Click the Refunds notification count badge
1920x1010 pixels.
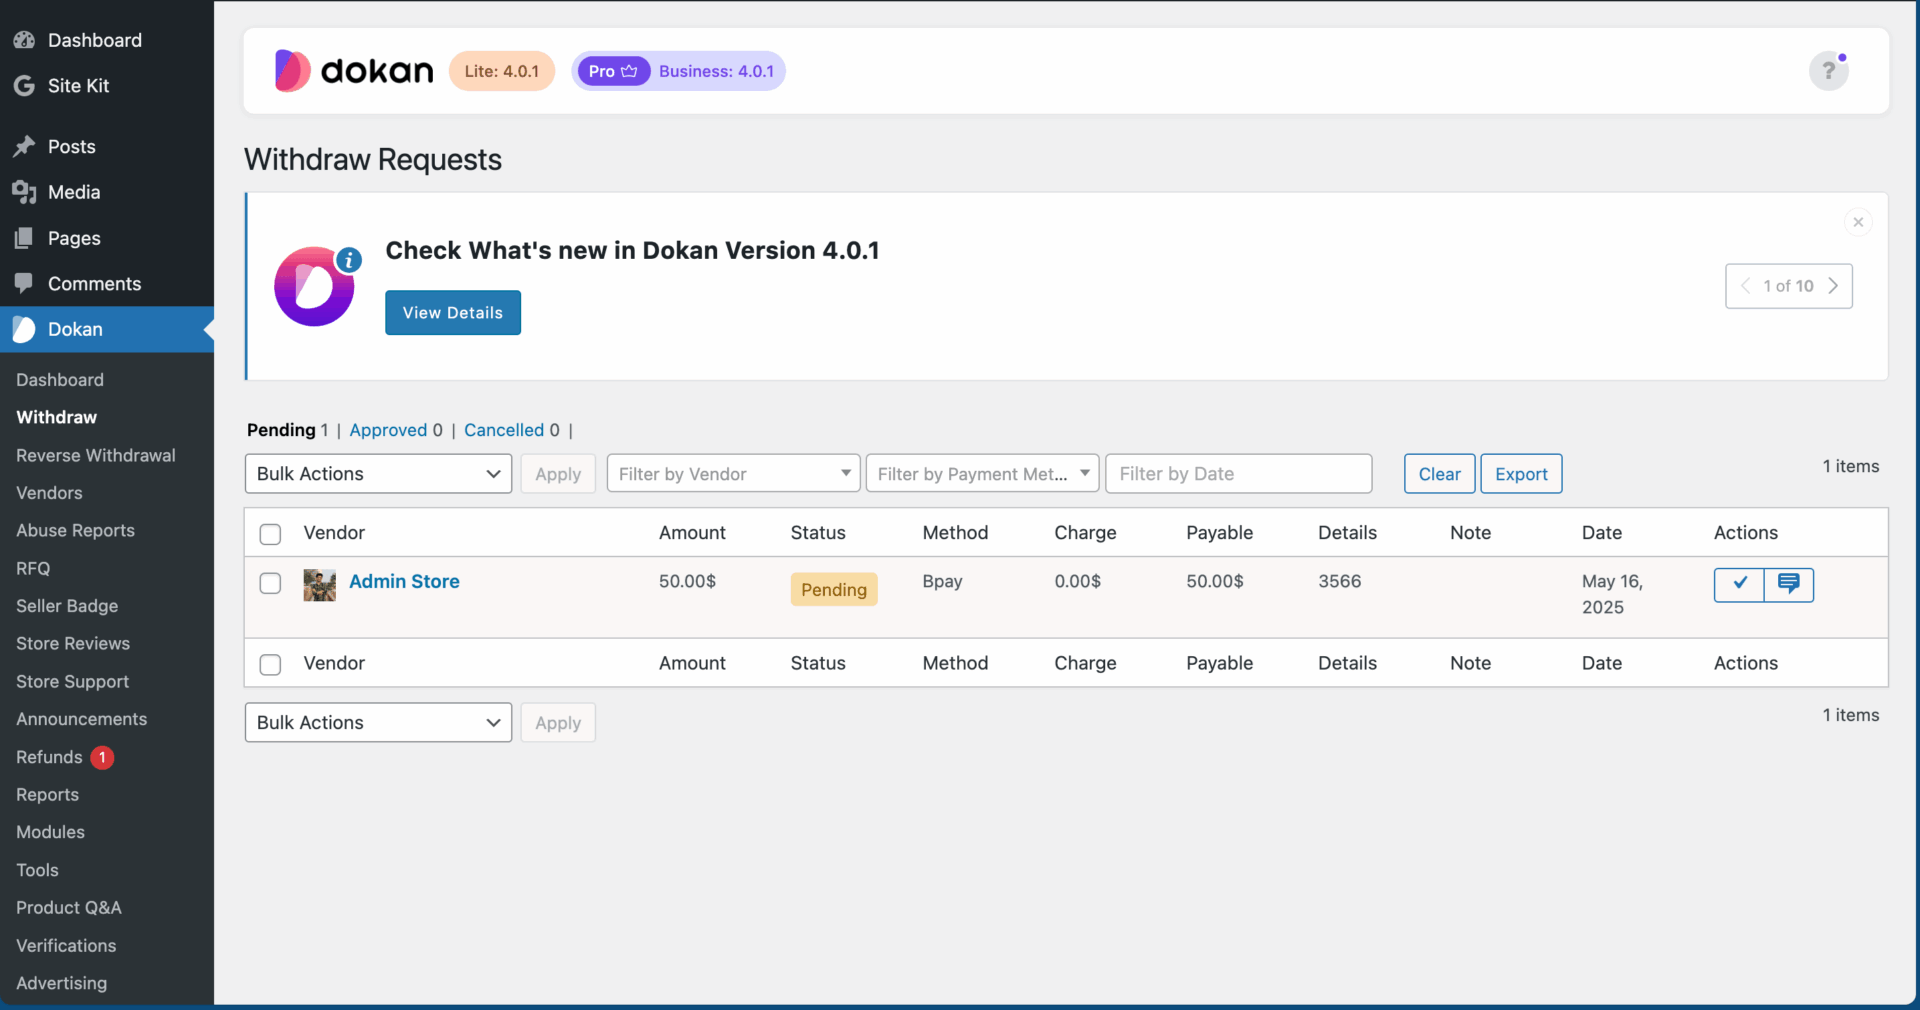click(102, 757)
